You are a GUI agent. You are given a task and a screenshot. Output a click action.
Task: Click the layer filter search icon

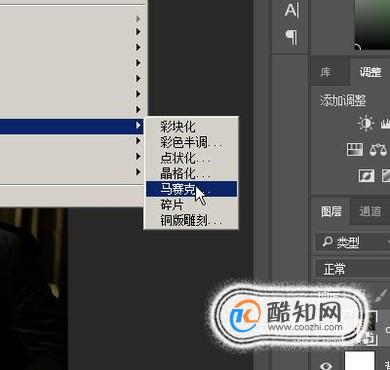tap(327, 242)
